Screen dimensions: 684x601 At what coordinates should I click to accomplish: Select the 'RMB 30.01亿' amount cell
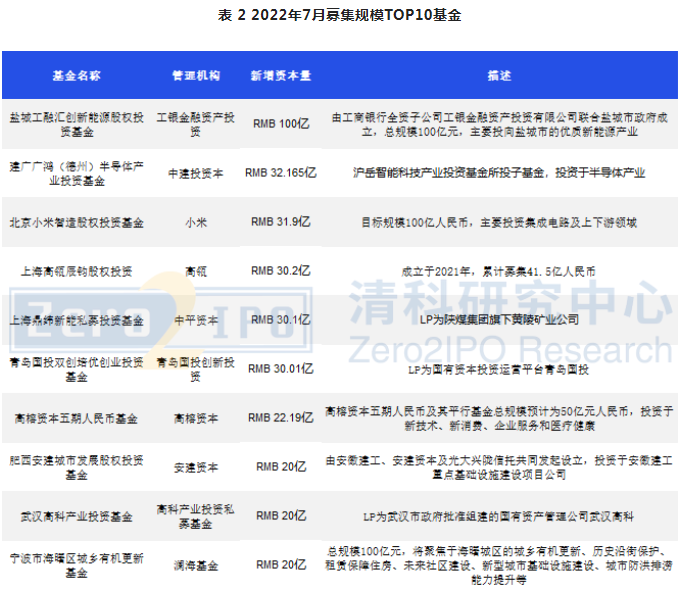tap(280, 369)
